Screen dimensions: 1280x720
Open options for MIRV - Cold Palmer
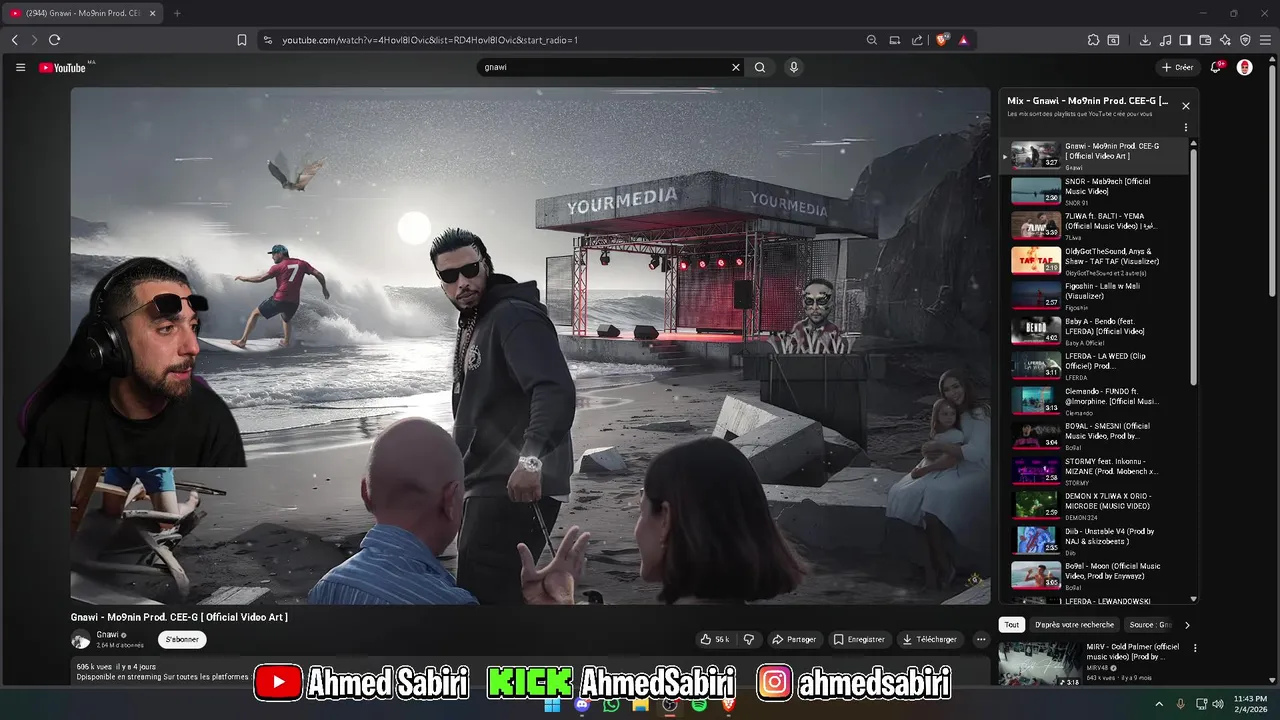1194,648
